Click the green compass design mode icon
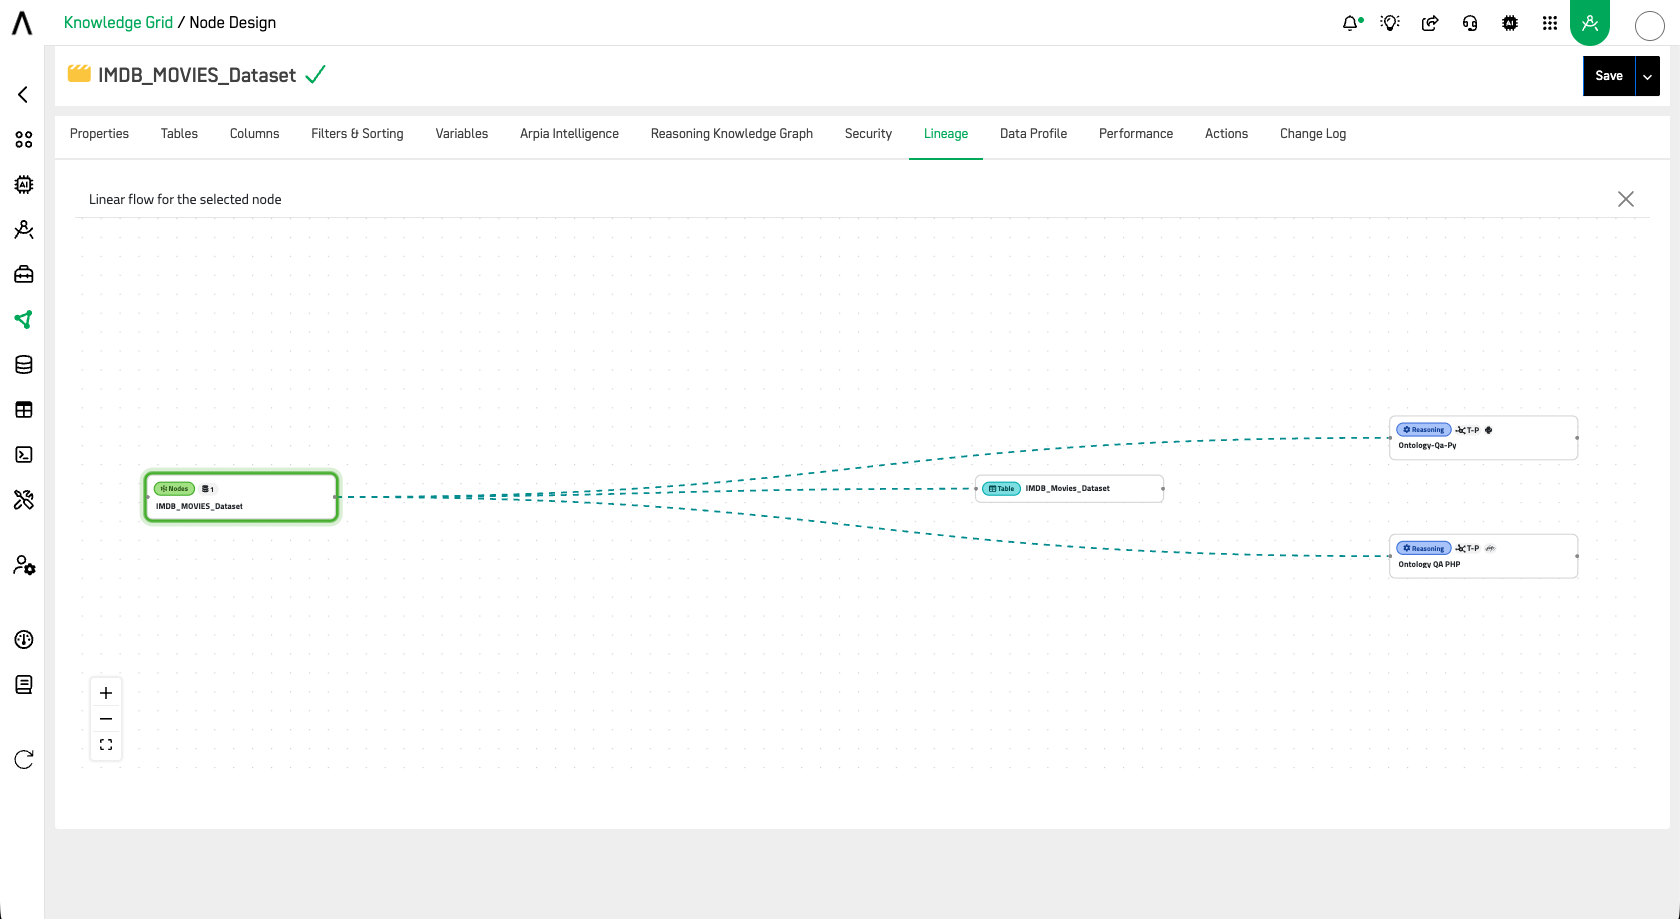The width and height of the screenshot is (1680, 919). click(x=1590, y=22)
